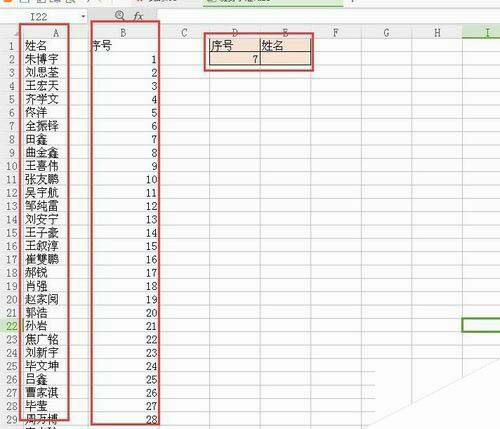Select the name 郝锐
The width and height of the screenshot is (500, 429).
click(x=36, y=272)
